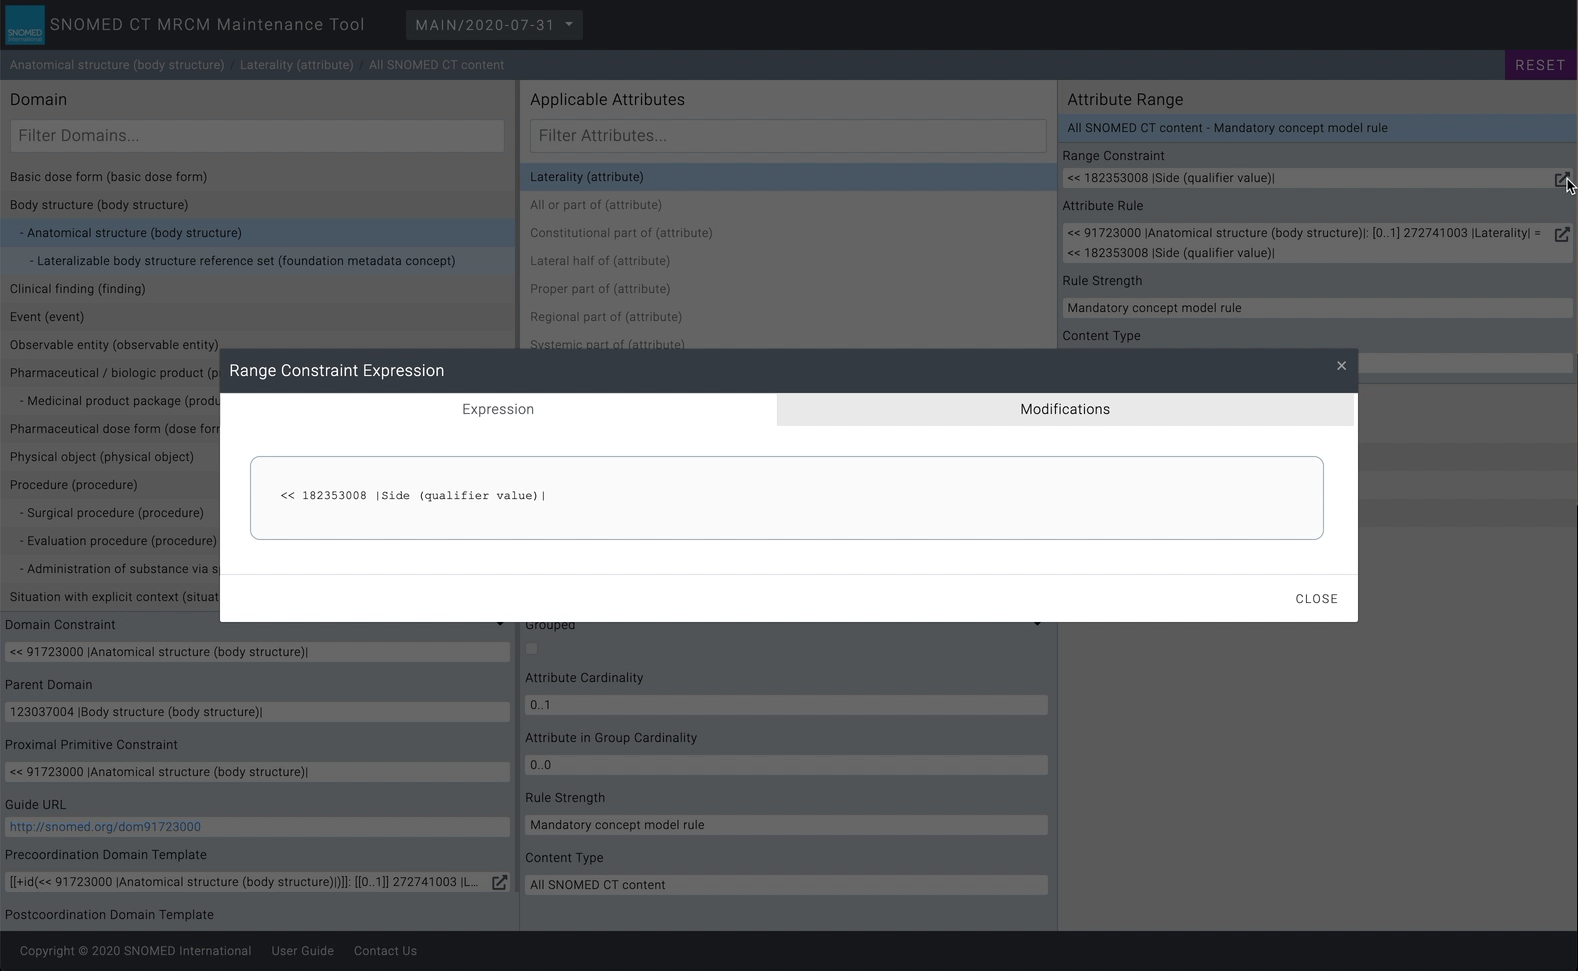Select Body structure (body structure) domain
This screenshot has height=971, width=1578.
click(x=257, y=205)
